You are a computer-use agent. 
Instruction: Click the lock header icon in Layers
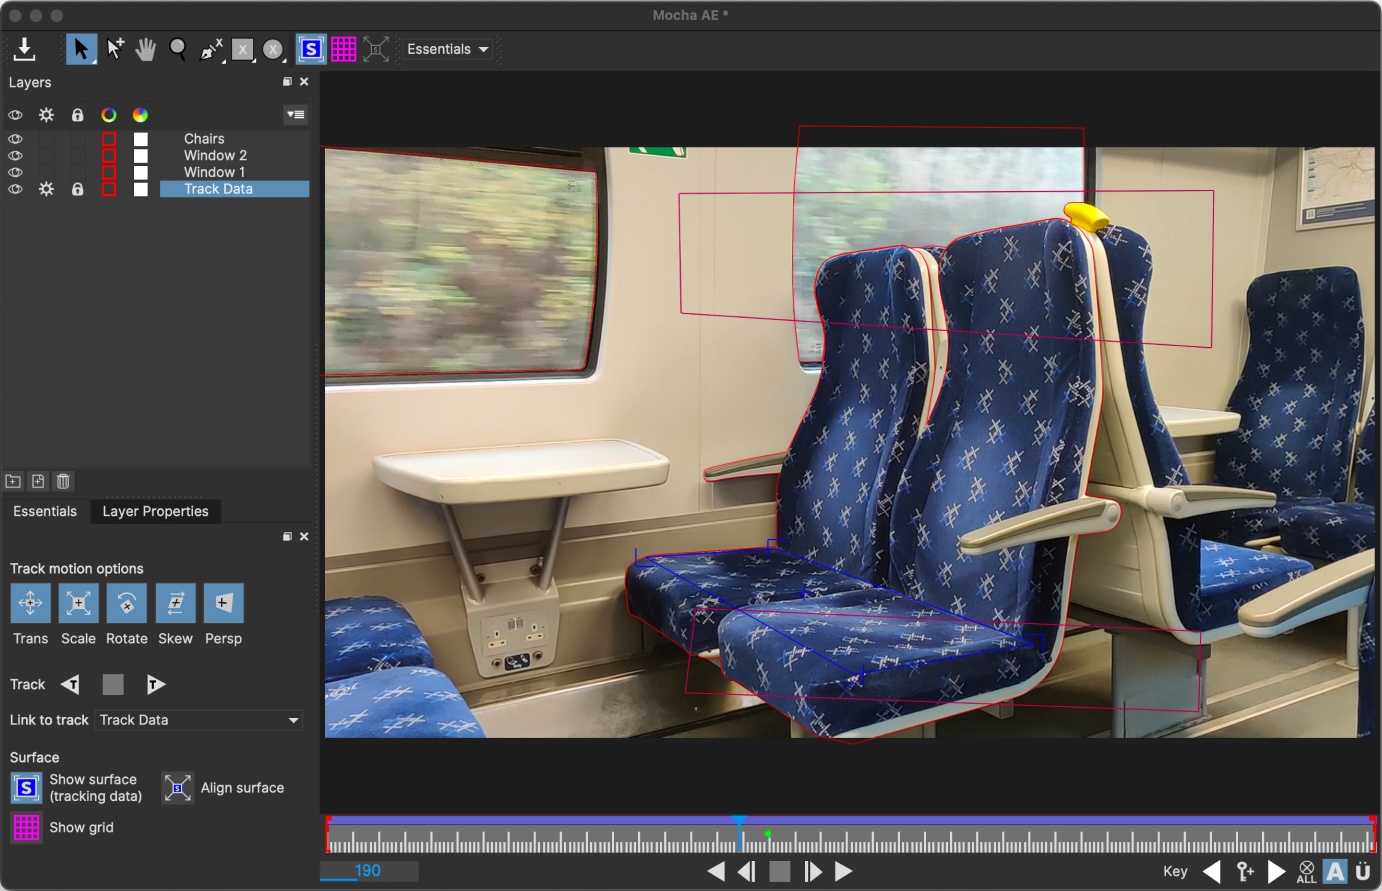[77, 115]
